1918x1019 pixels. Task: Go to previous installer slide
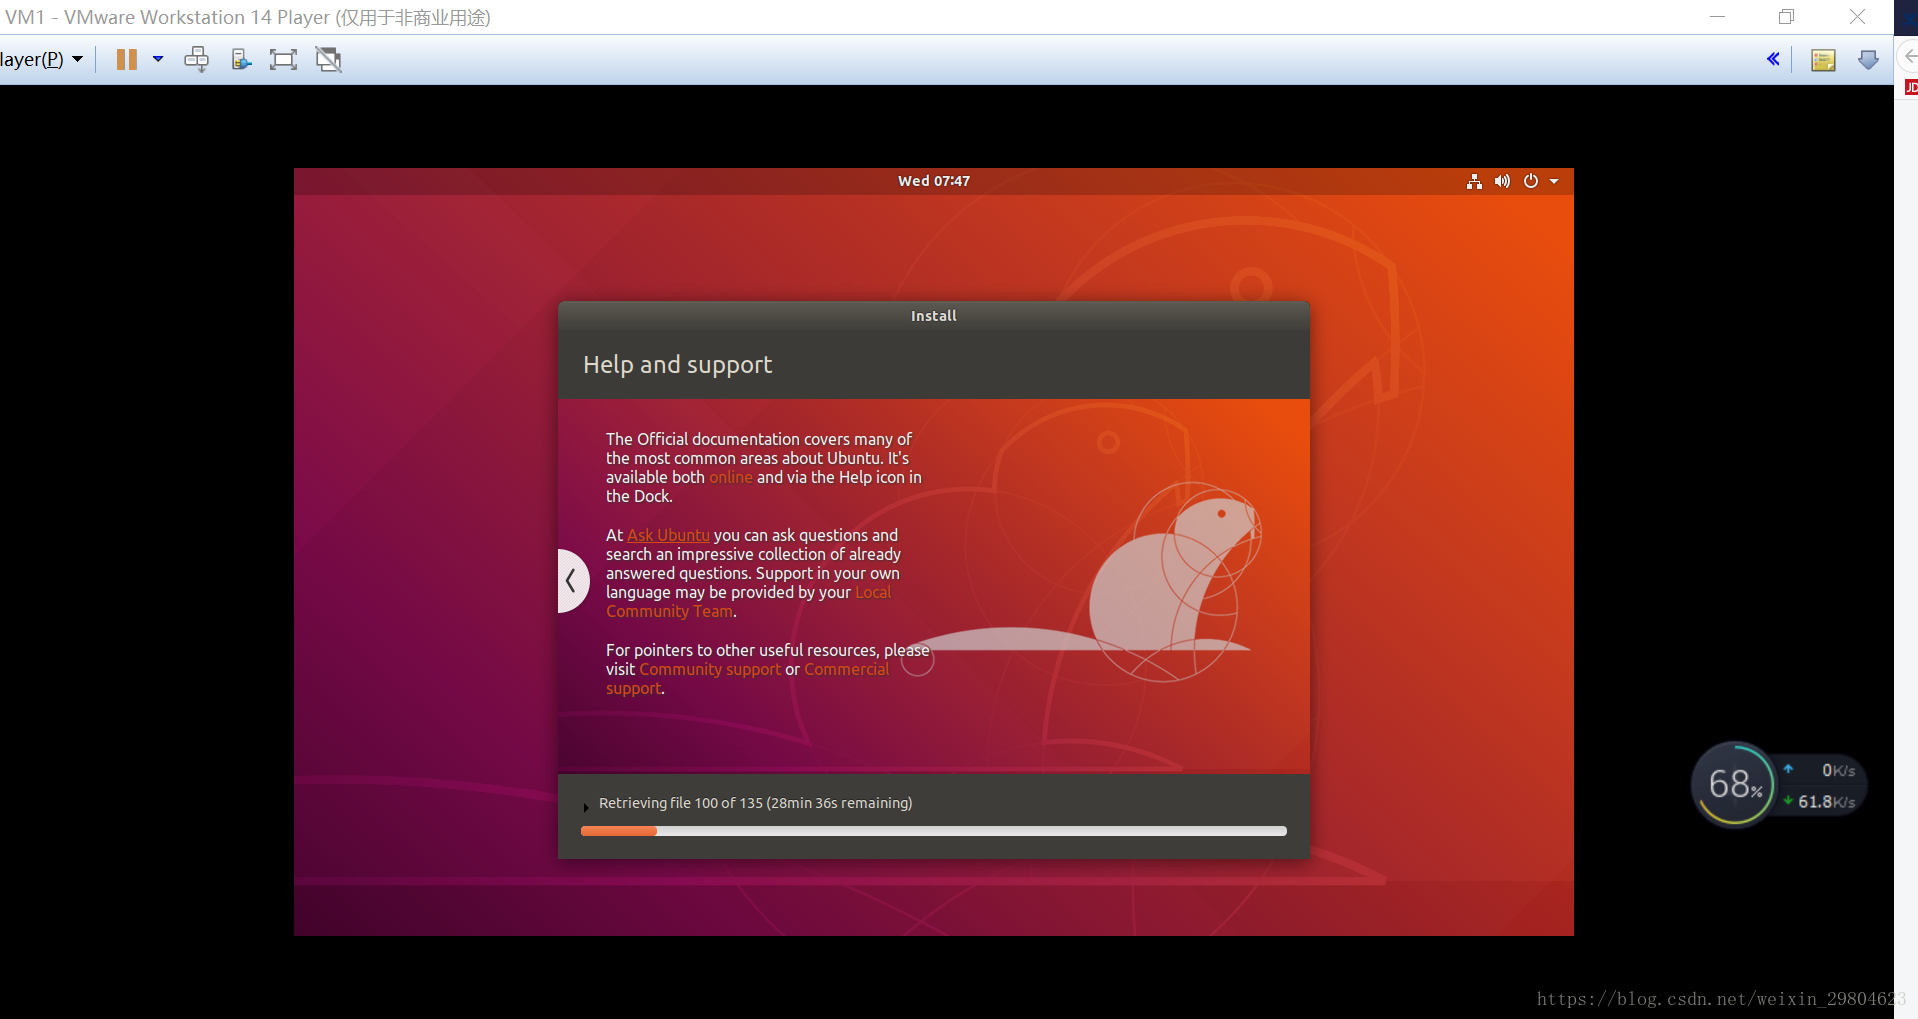coord(573,580)
